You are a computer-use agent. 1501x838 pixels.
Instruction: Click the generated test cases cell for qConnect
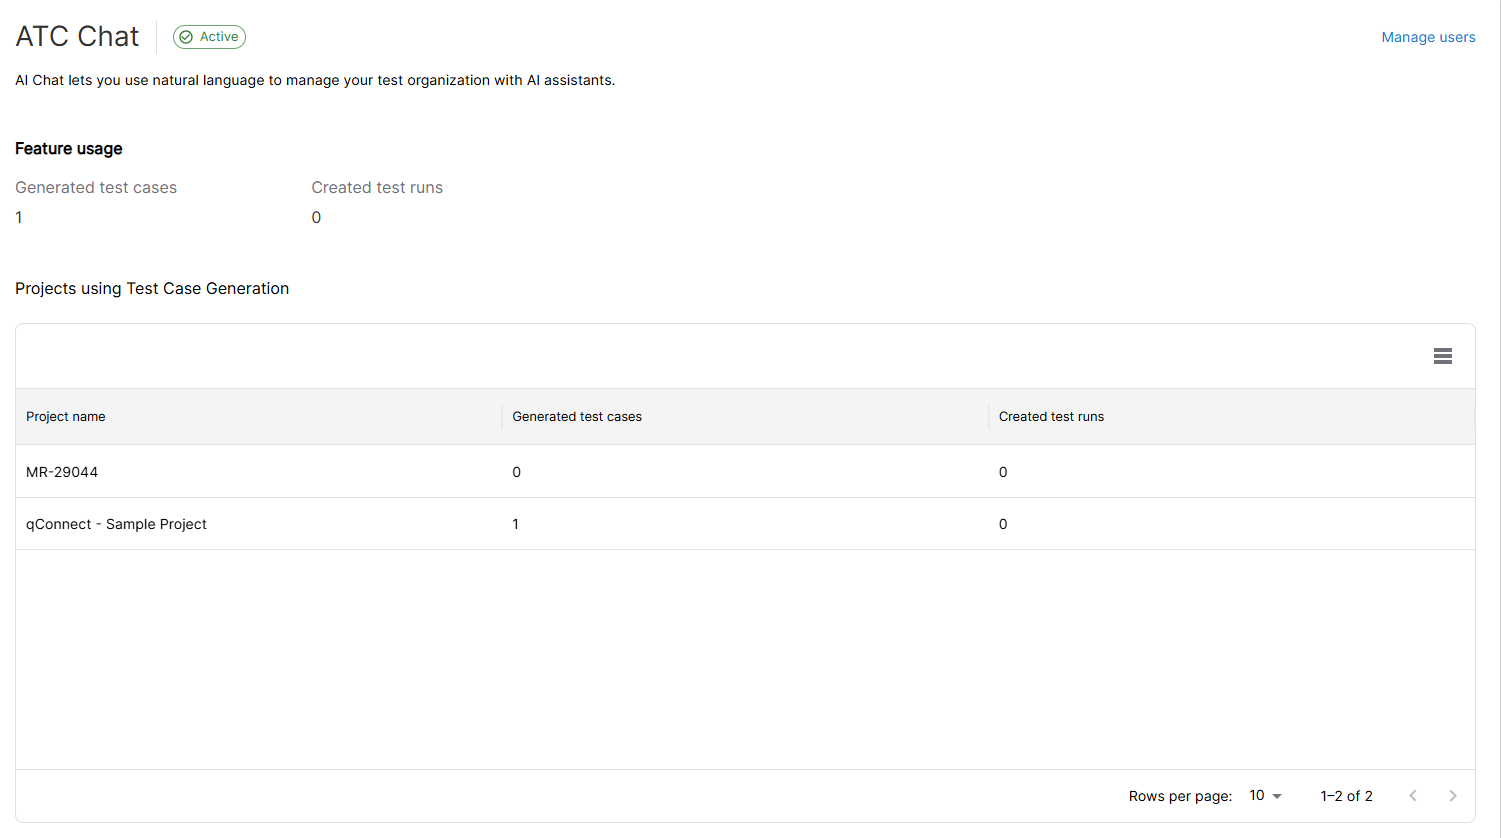[516, 524]
